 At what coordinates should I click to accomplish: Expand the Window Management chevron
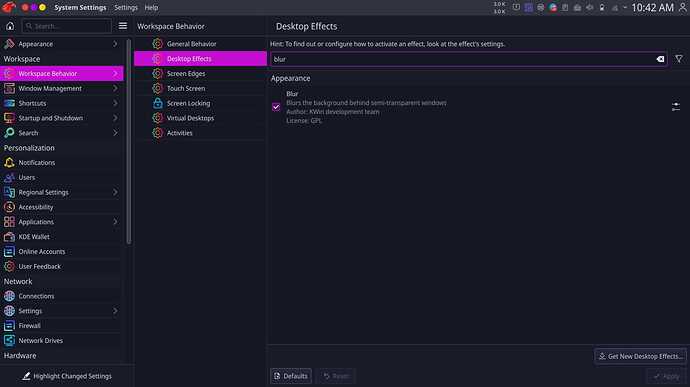point(115,88)
